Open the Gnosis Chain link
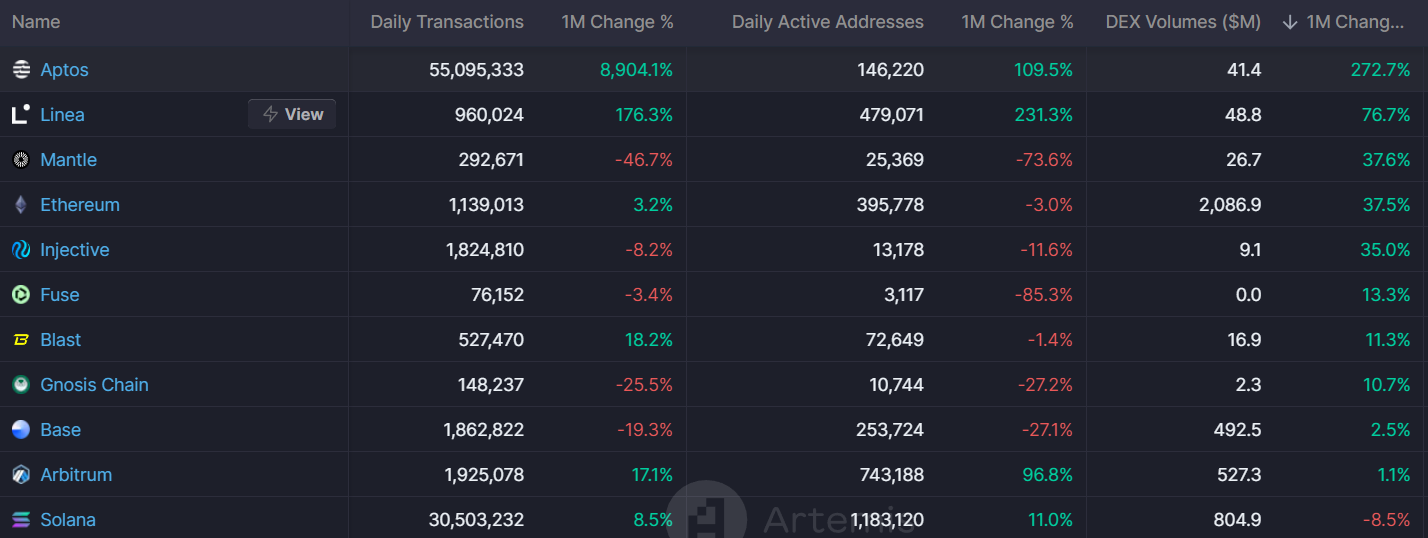Viewport: 1428px width, 538px height. (x=94, y=385)
